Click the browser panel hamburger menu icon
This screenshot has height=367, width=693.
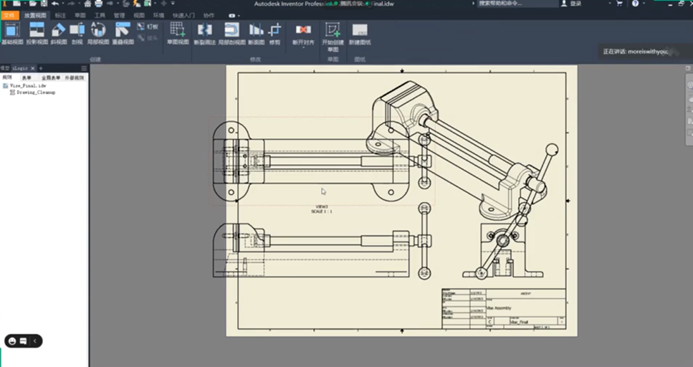pyautogui.click(x=84, y=68)
